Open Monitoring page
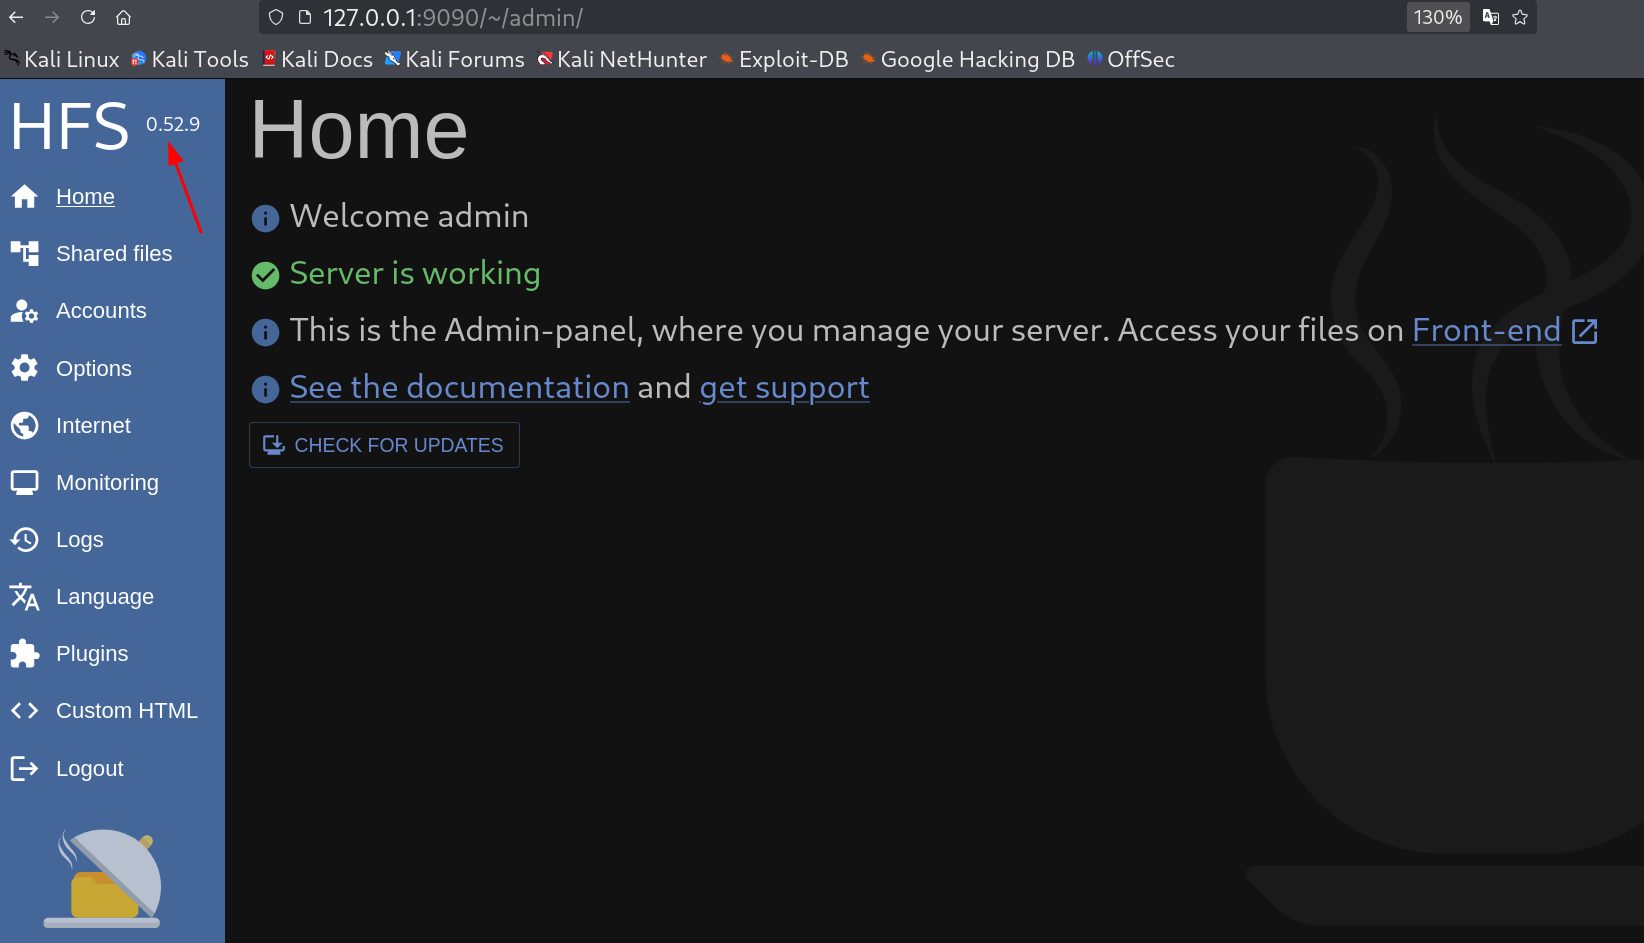The height and width of the screenshot is (943, 1644). (x=107, y=483)
